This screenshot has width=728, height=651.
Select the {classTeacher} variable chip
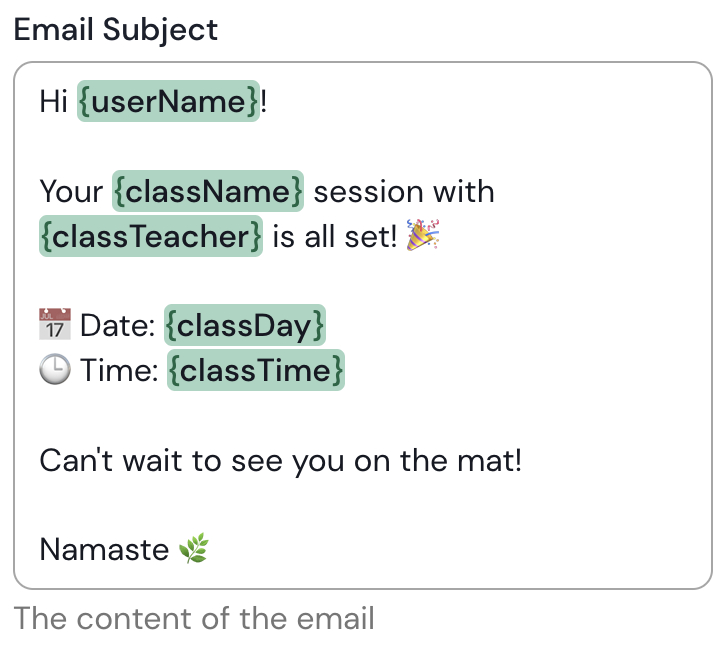click(x=151, y=237)
